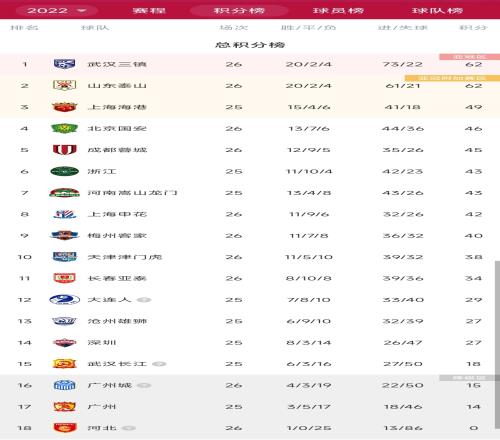Click the 武汉三镇 team logo
The image size is (500, 440).
[64, 64]
